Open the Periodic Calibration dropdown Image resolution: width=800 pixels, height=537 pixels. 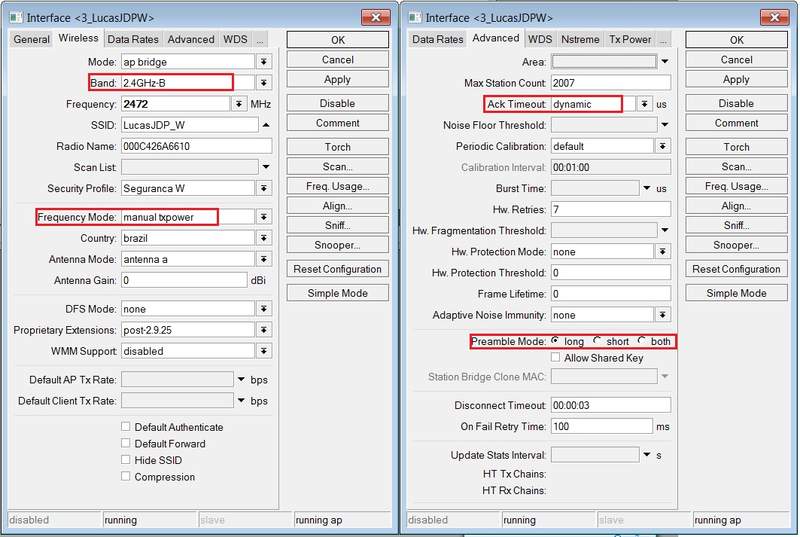pyautogui.click(x=662, y=146)
